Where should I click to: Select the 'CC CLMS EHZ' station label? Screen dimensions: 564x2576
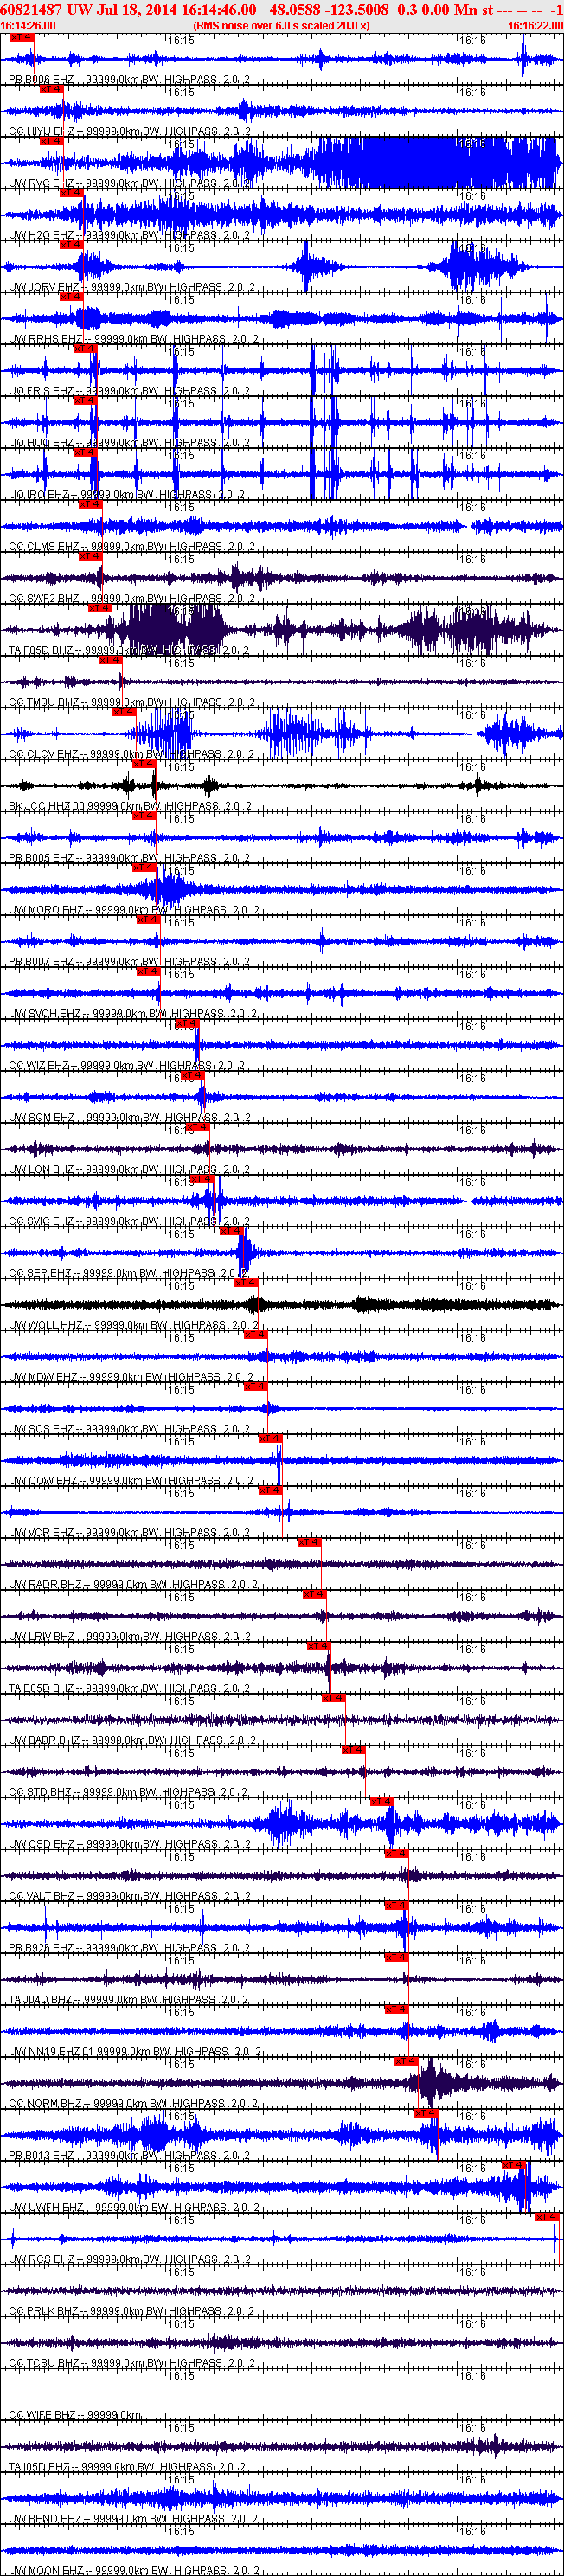pyautogui.click(x=44, y=547)
